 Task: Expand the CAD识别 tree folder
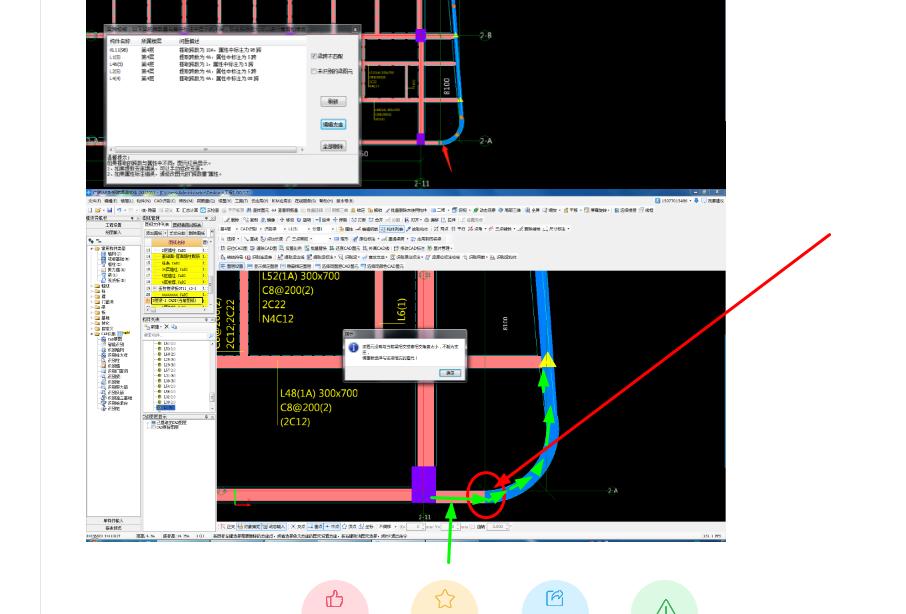click(x=91, y=334)
